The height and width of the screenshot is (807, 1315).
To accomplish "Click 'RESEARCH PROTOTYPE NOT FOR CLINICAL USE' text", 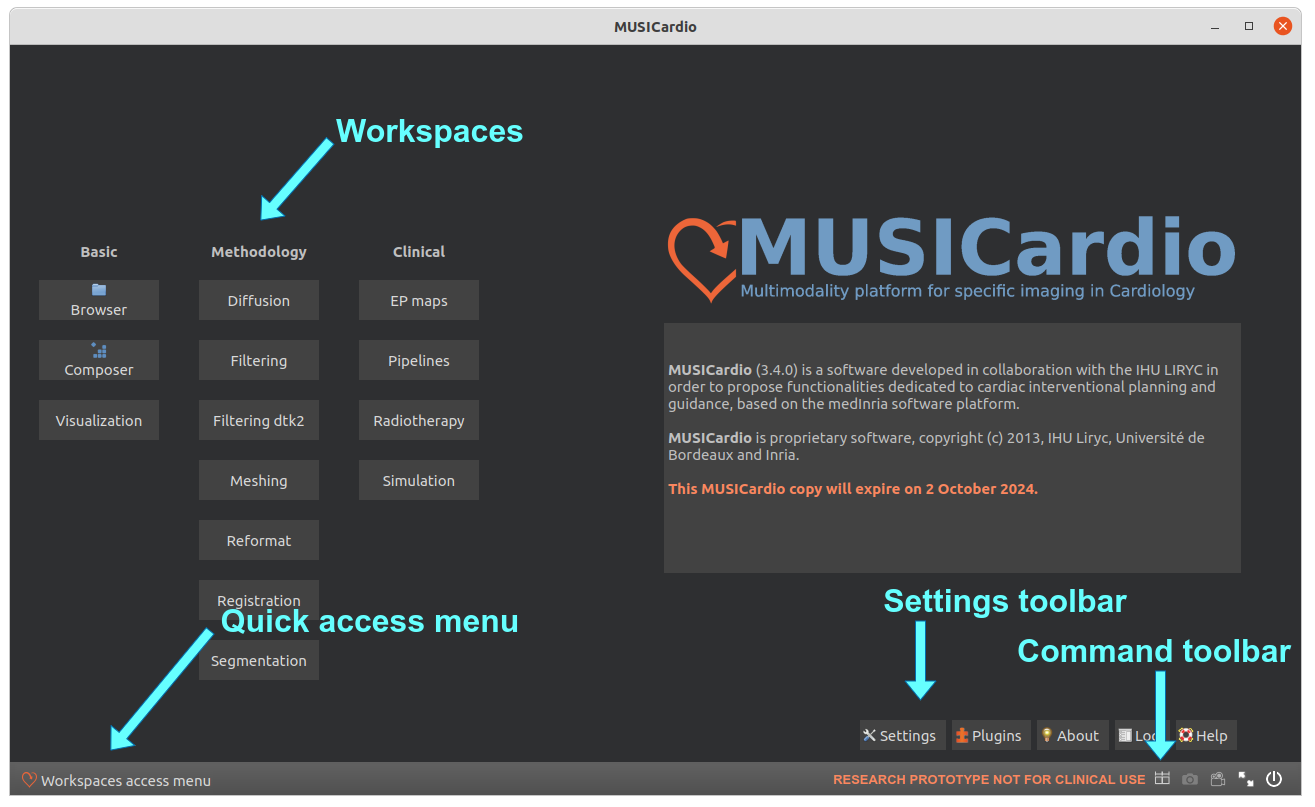I will point(989,780).
